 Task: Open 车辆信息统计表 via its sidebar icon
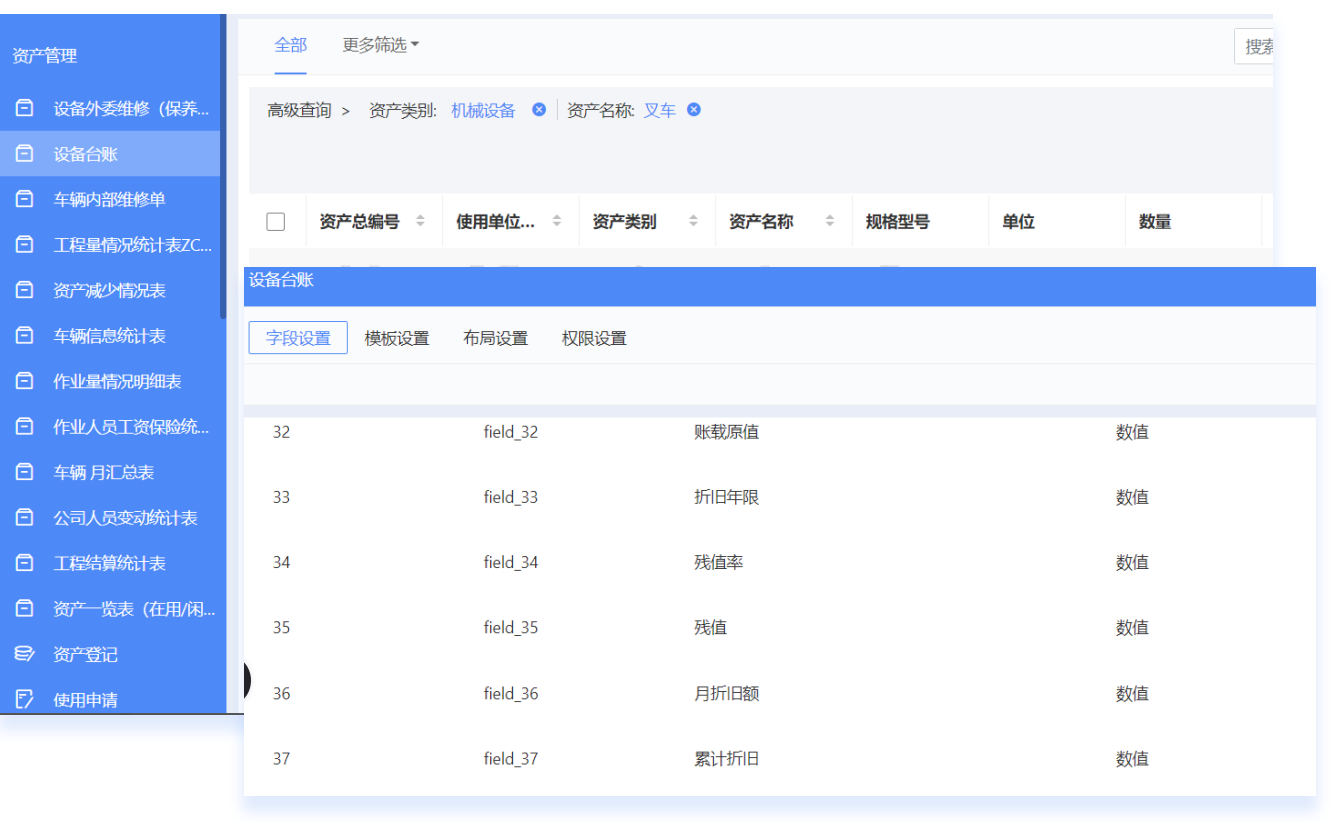click(25, 336)
